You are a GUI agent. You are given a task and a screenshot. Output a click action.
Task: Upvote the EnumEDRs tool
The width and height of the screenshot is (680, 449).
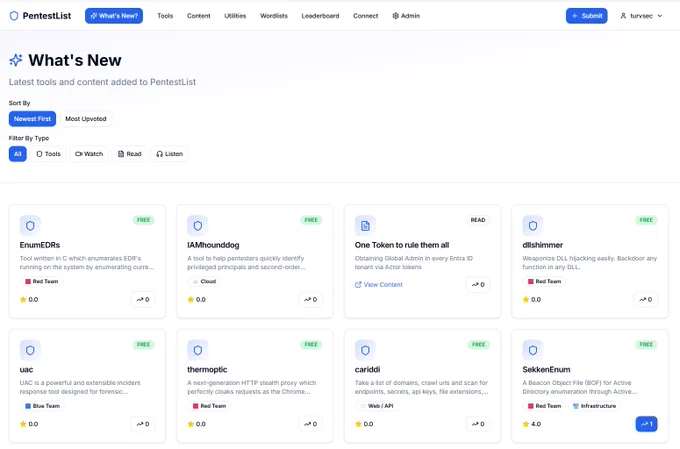coord(143,299)
